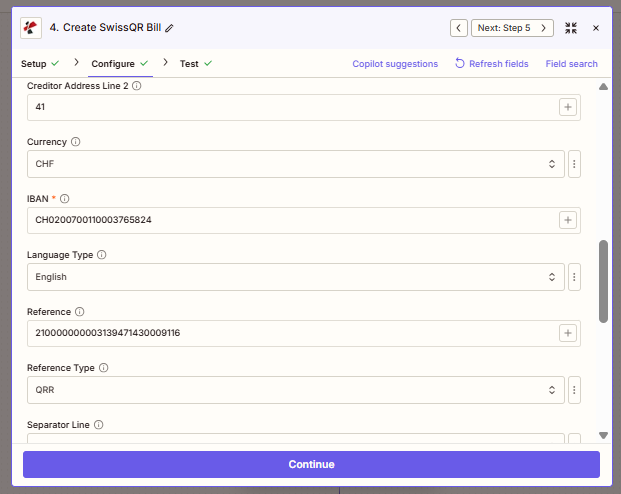Click into the IBAN input field

290,220
